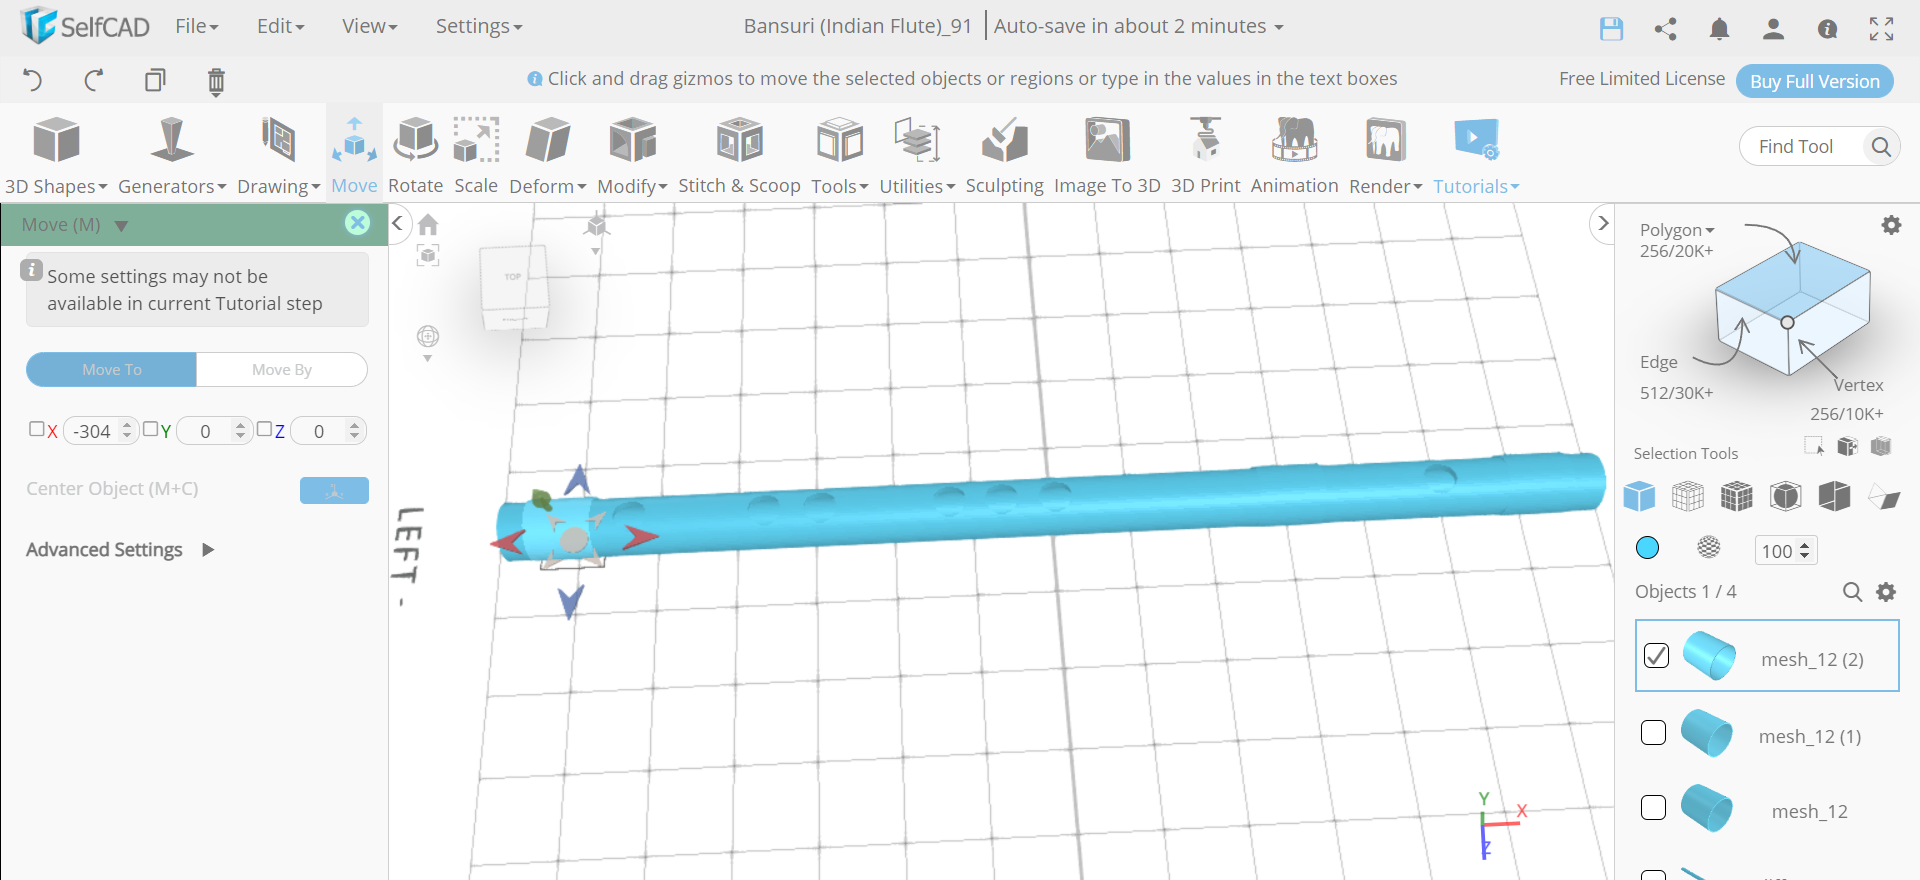The width and height of the screenshot is (1920, 880).
Task: Select Edge selection mode label
Action: coord(1658,362)
